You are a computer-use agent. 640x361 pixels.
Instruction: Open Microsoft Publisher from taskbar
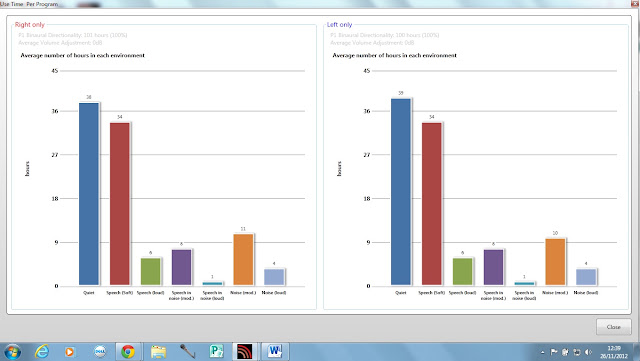216,351
